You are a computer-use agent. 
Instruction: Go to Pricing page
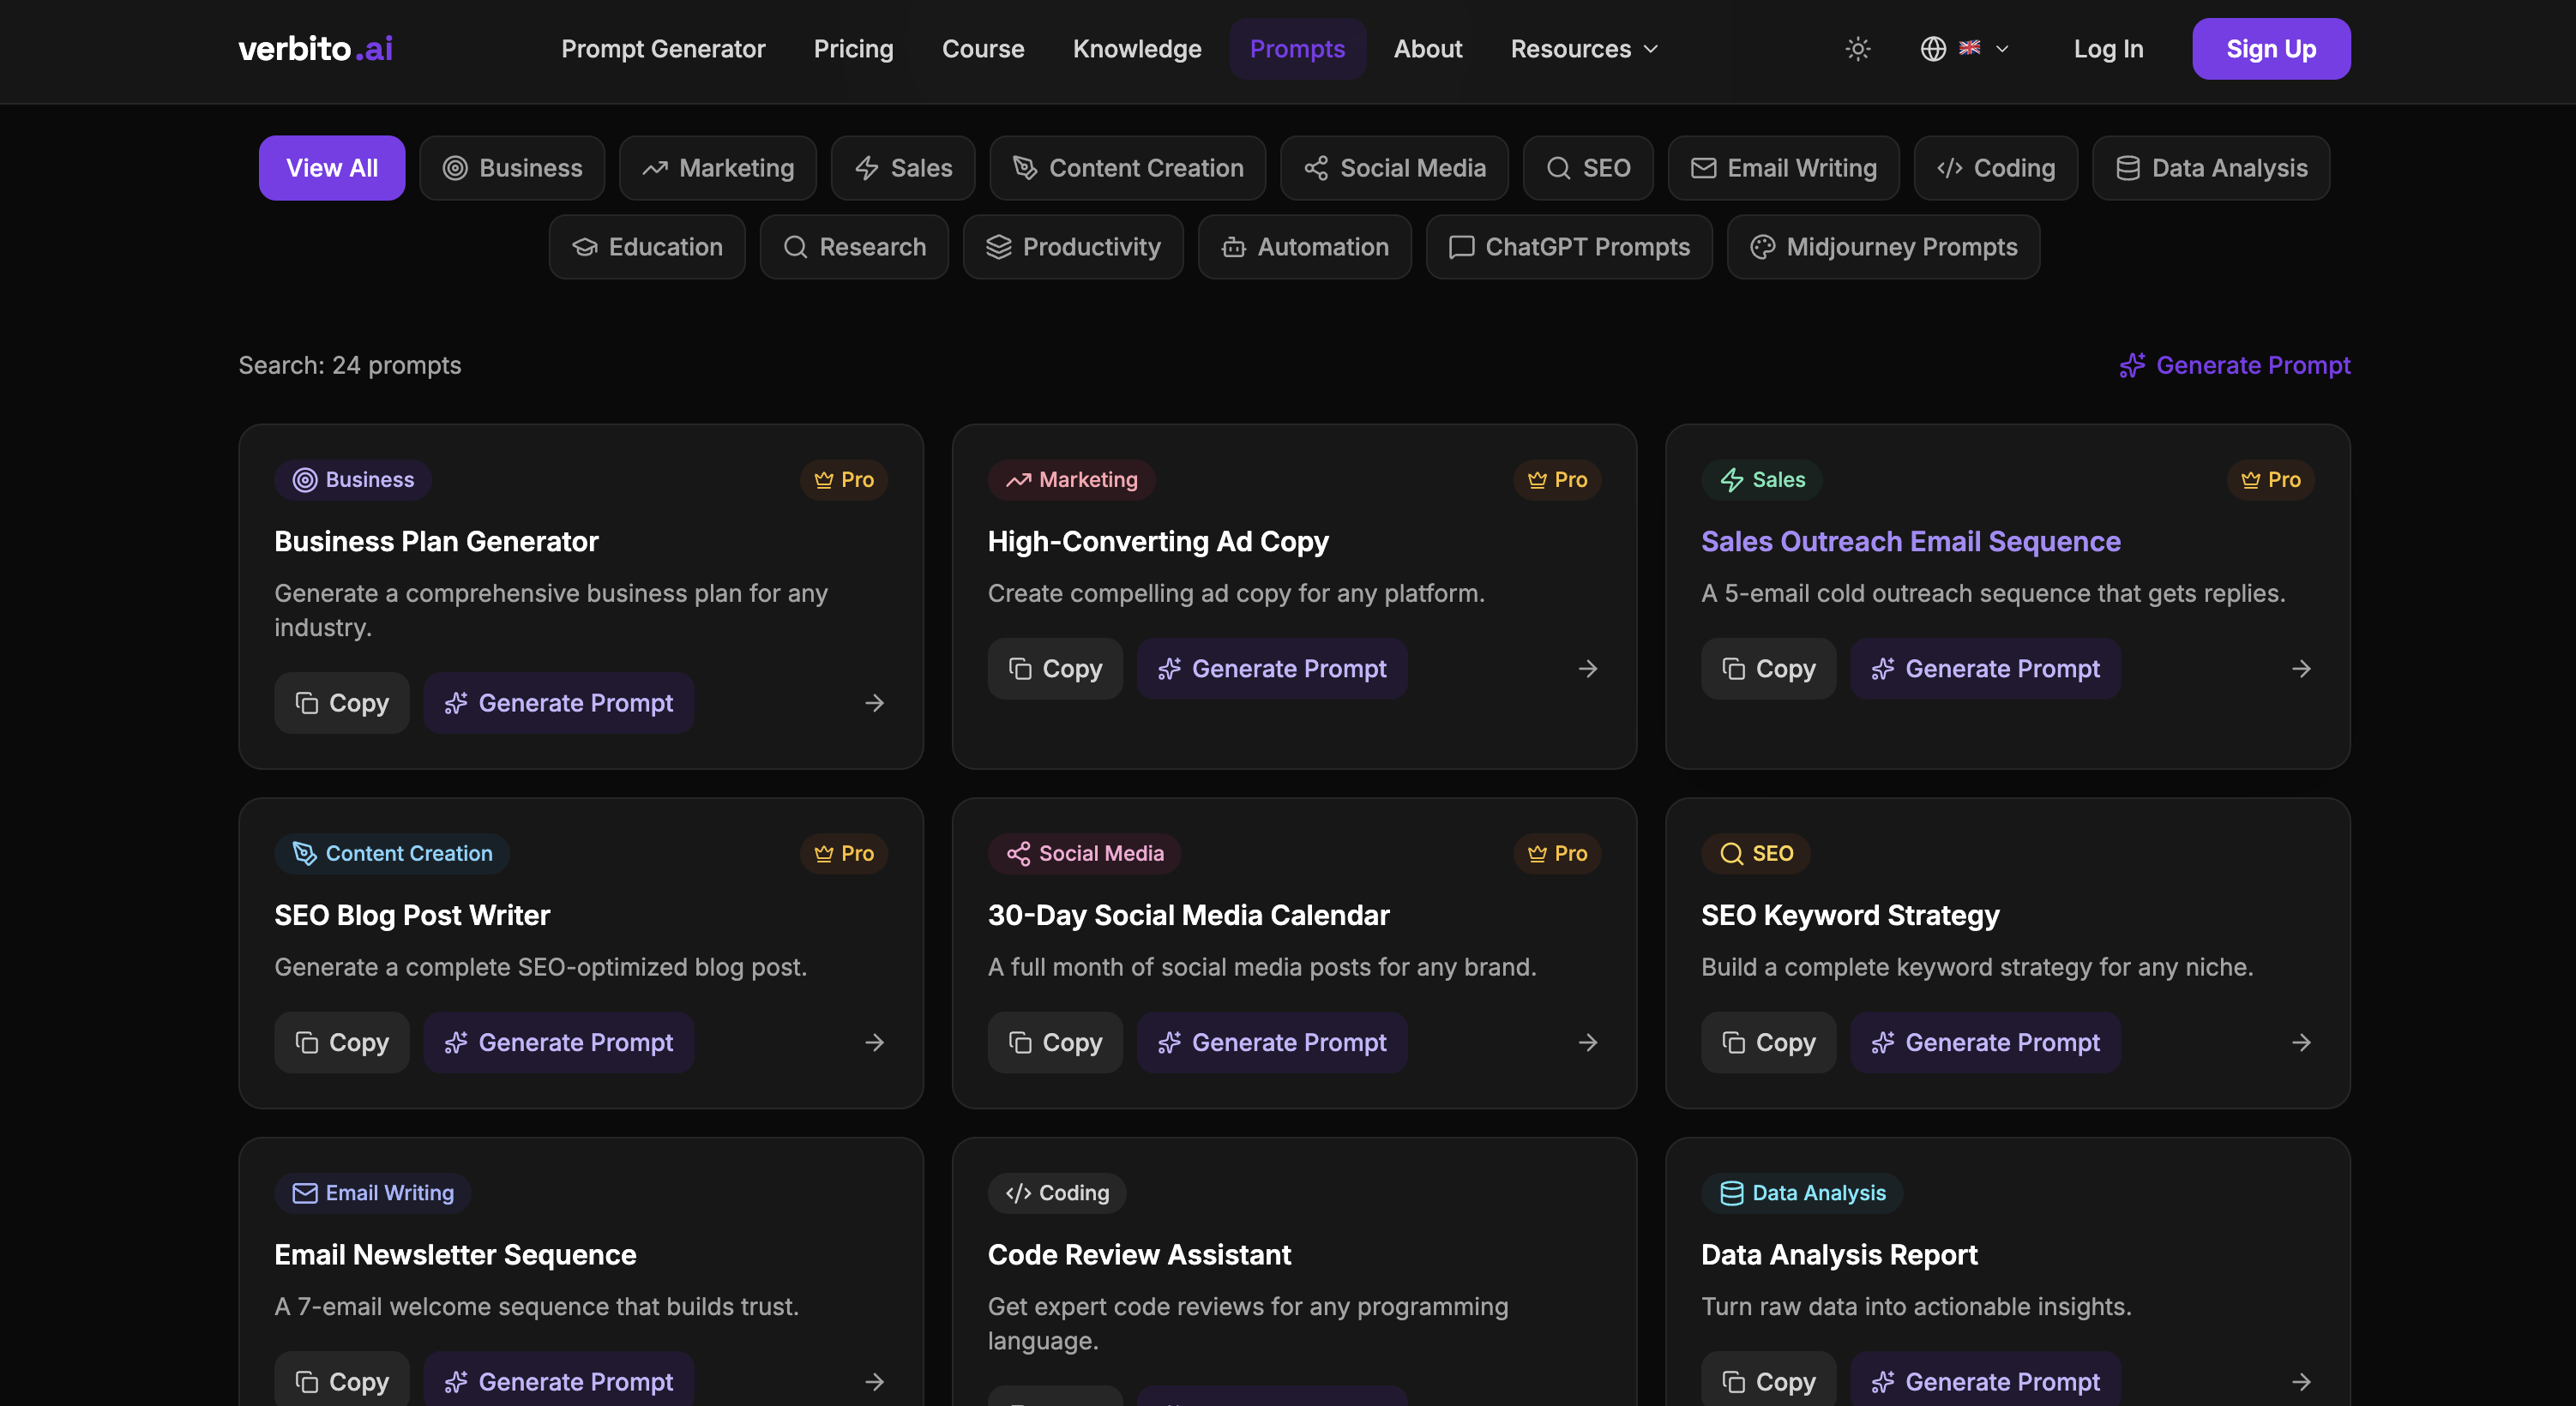point(853,49)
